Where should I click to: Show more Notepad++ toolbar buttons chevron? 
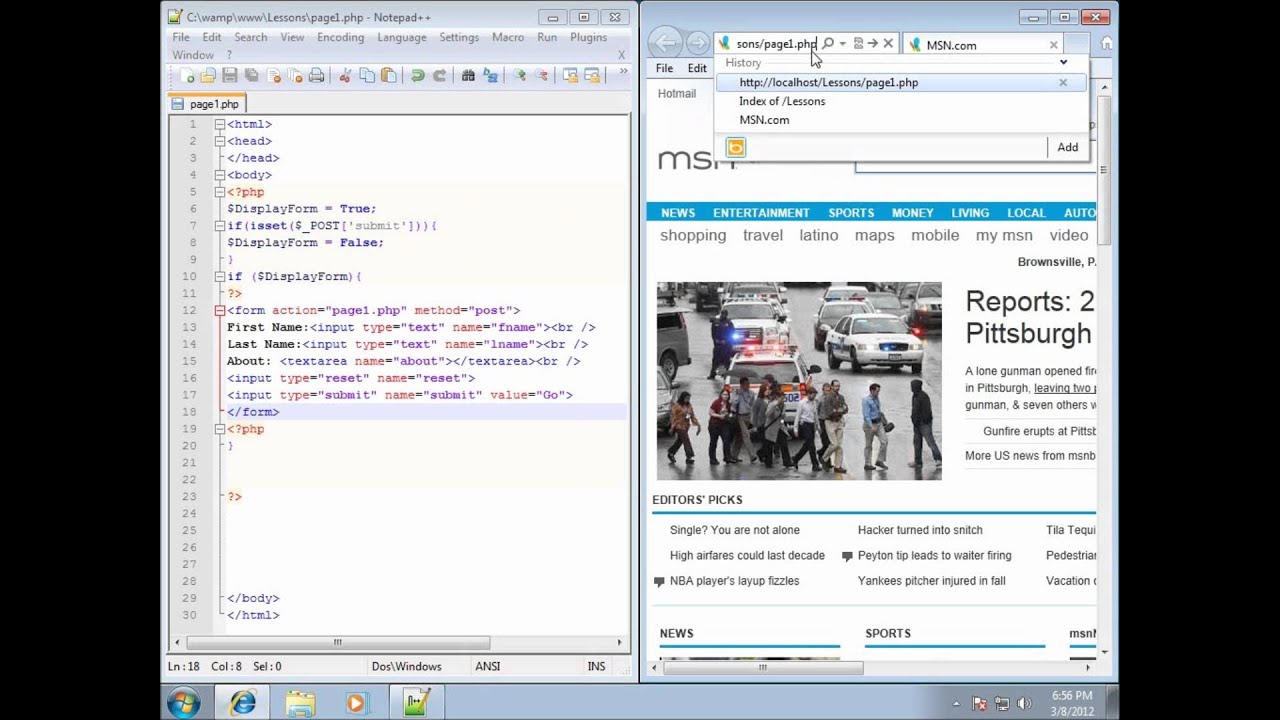pos(623,72)
